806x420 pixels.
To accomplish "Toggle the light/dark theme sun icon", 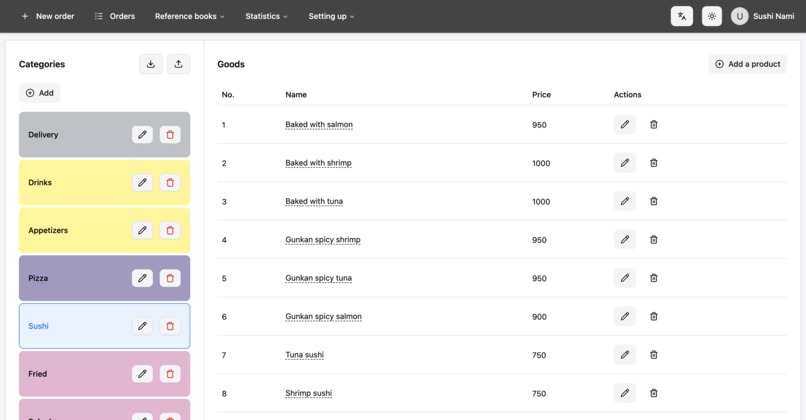I will 711,16.
